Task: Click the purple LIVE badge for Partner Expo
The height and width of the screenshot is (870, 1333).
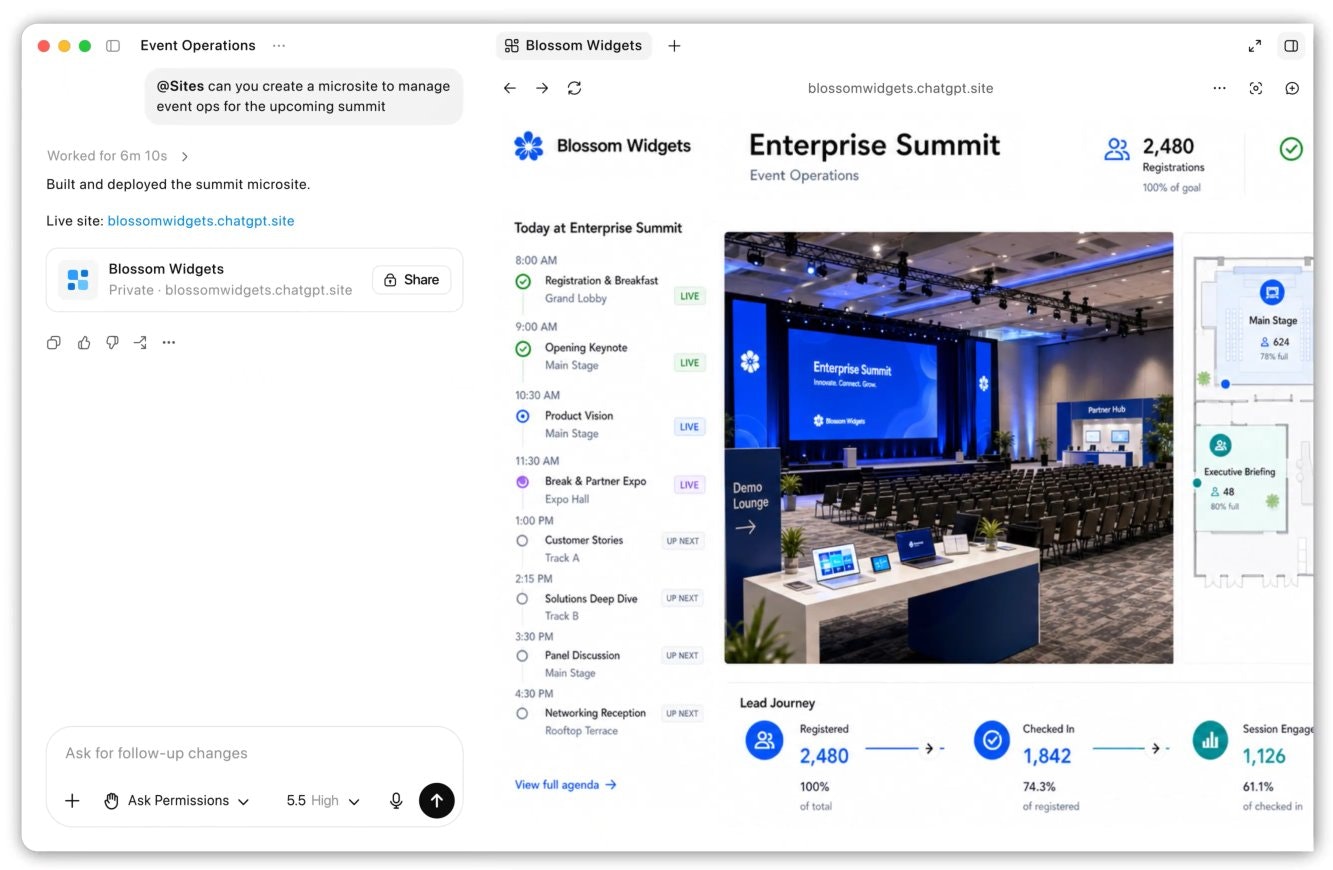Action: 689,485
